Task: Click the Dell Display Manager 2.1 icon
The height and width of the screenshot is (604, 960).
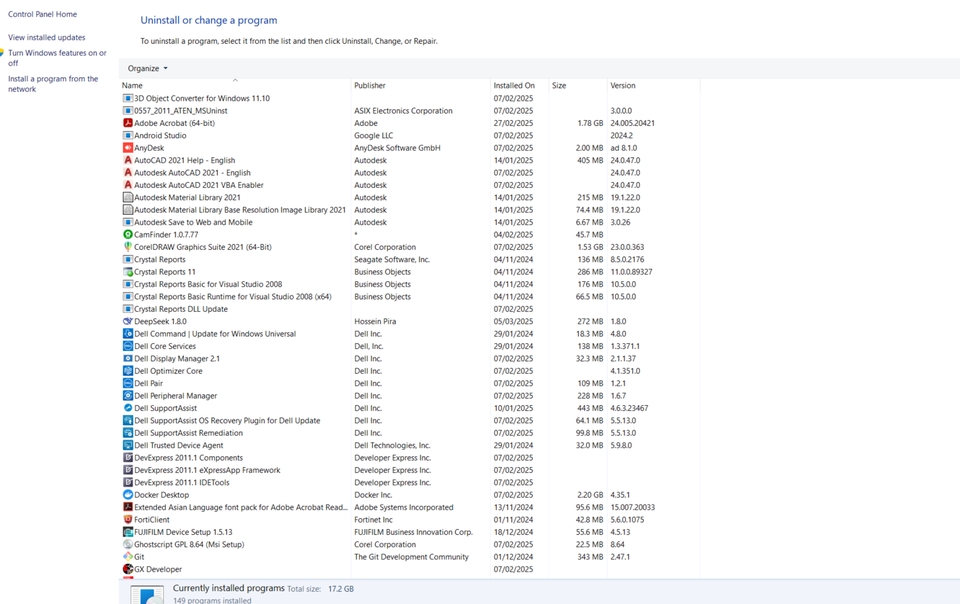Action: pos(128,359)
